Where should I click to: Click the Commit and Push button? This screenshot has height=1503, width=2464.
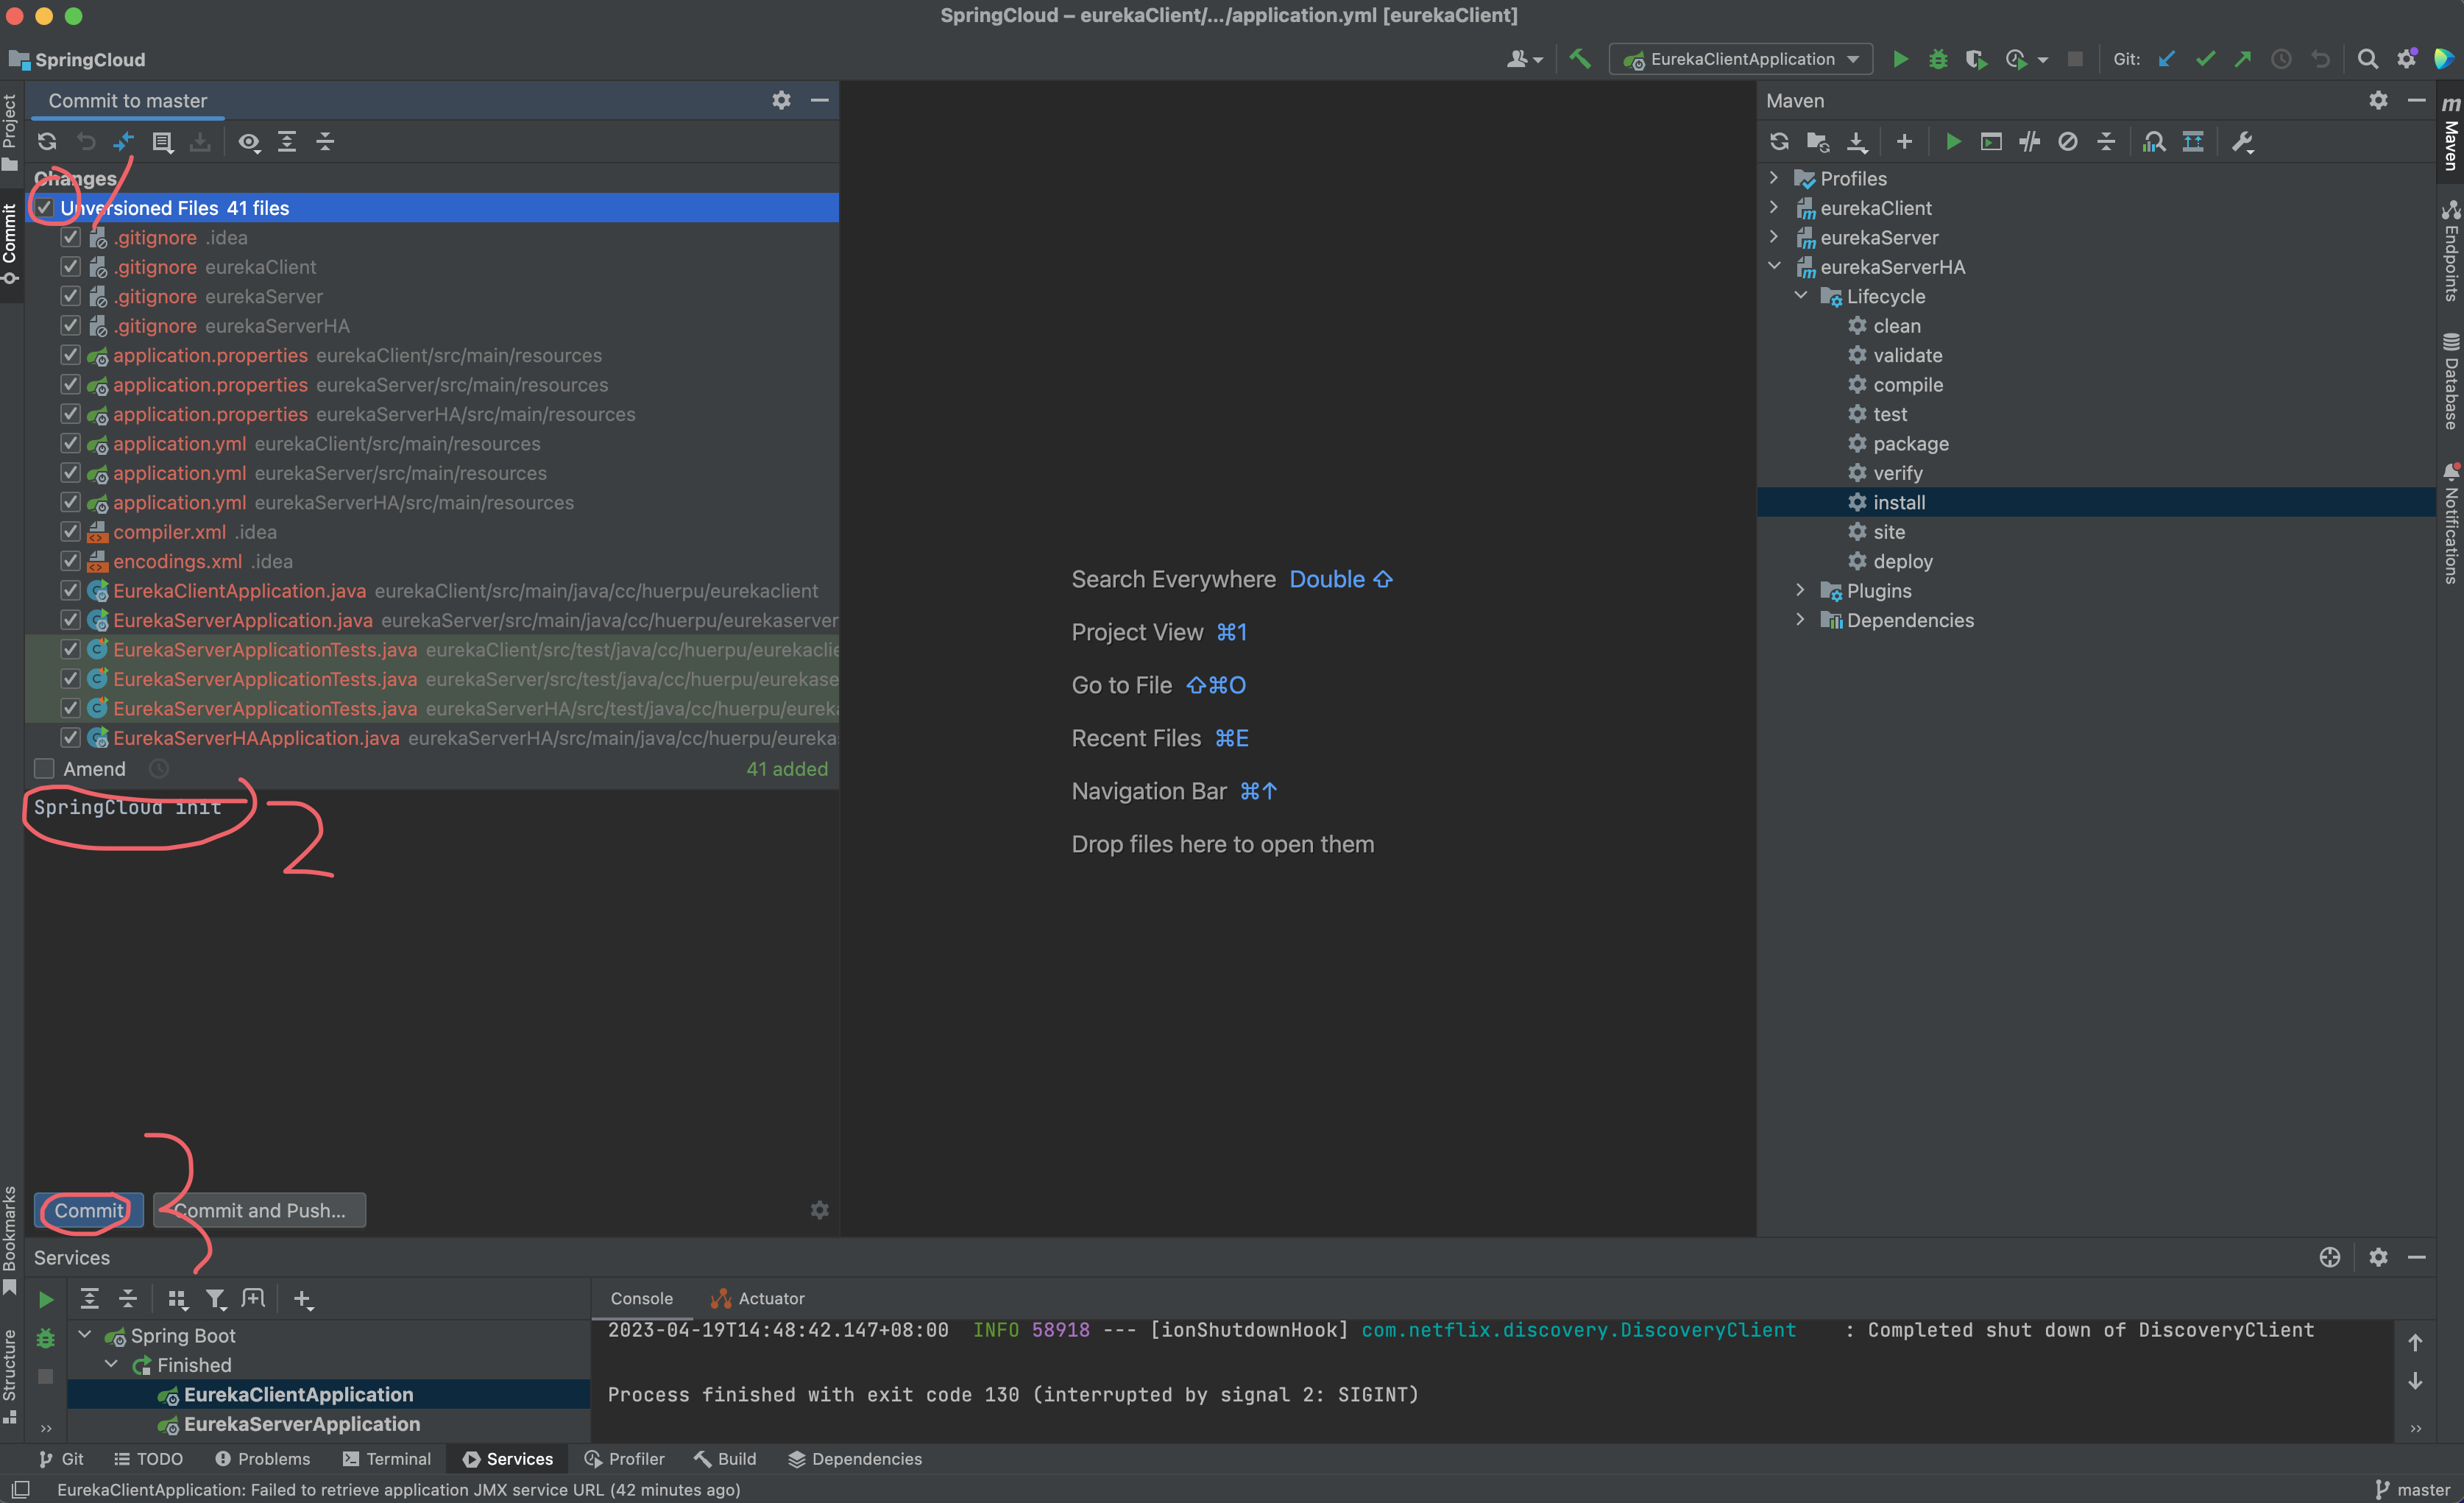[x=260, y=1210]
